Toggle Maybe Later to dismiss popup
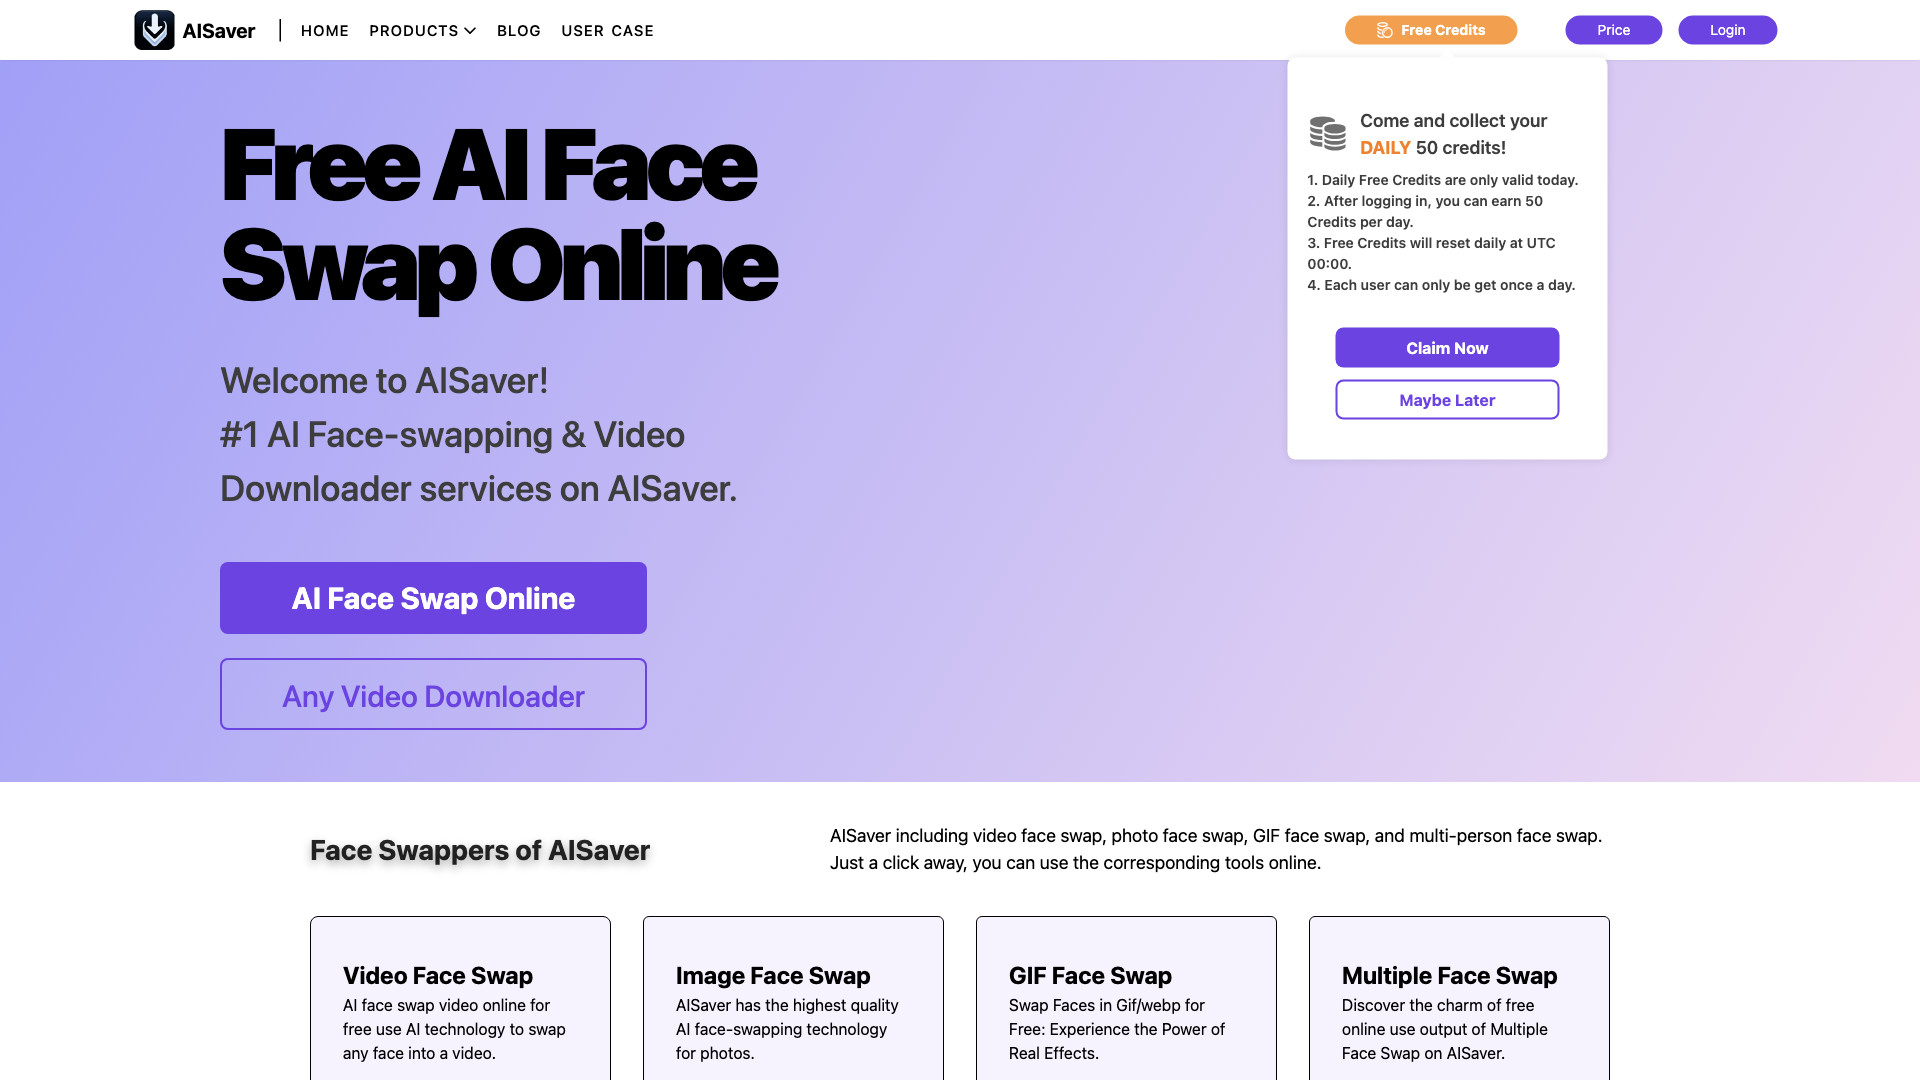This screenshot has height=1080, width=1920. point(1447,400)
